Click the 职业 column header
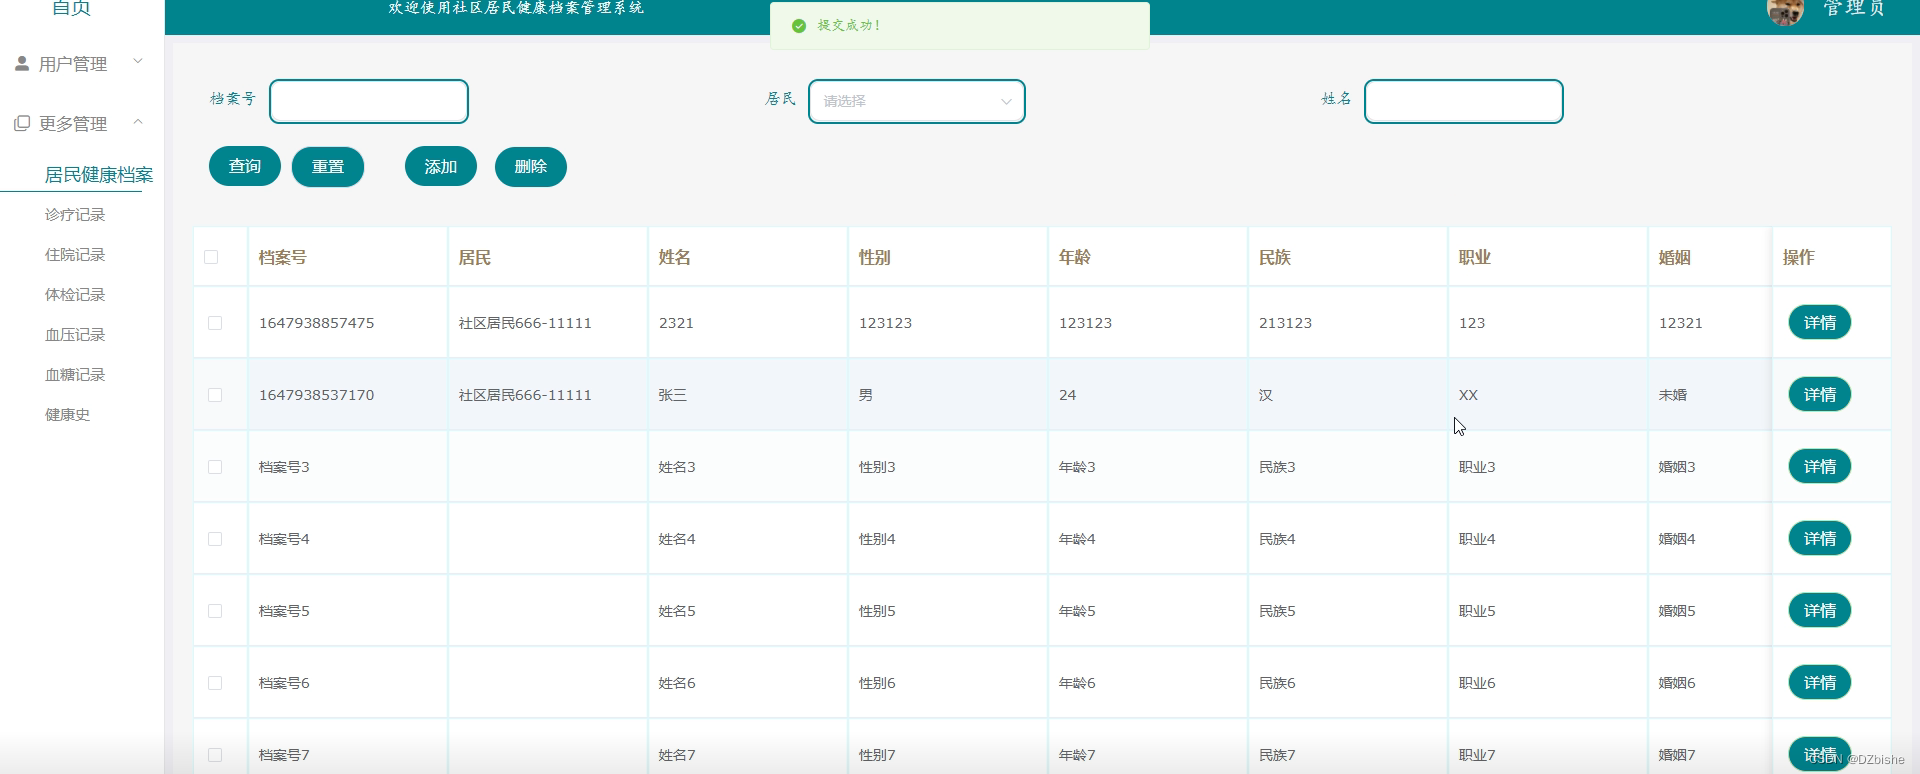 [1475, 258]
